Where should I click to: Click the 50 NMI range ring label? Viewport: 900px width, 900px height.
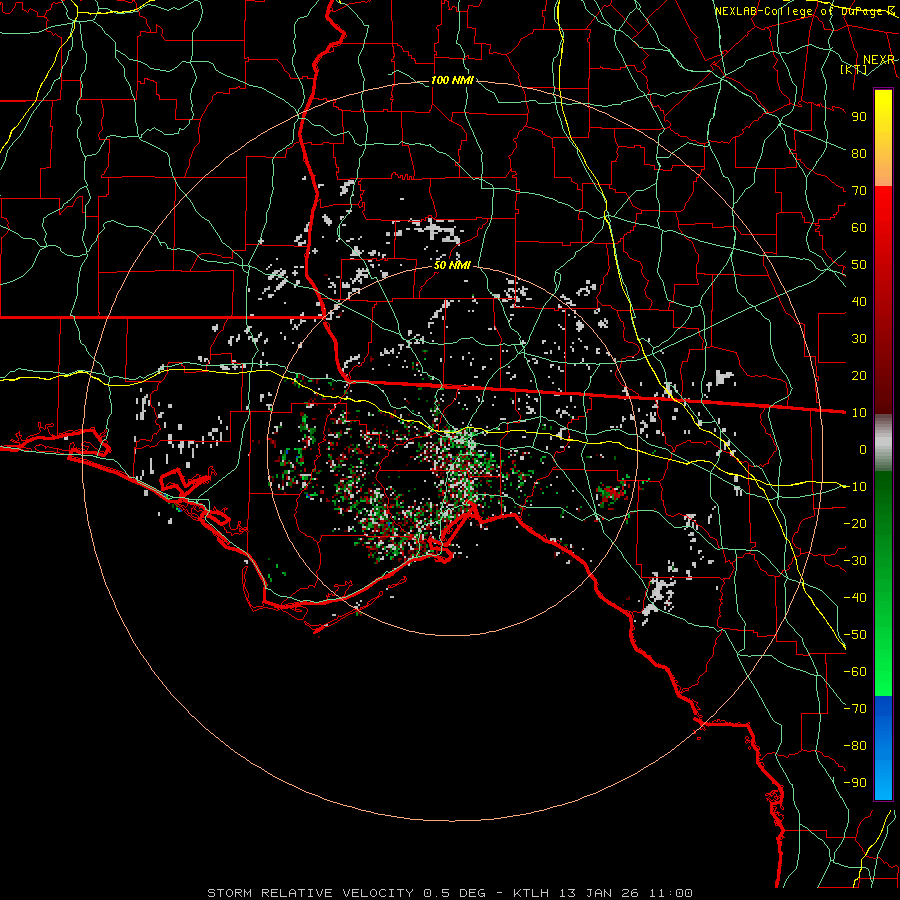tap(452, 265)
